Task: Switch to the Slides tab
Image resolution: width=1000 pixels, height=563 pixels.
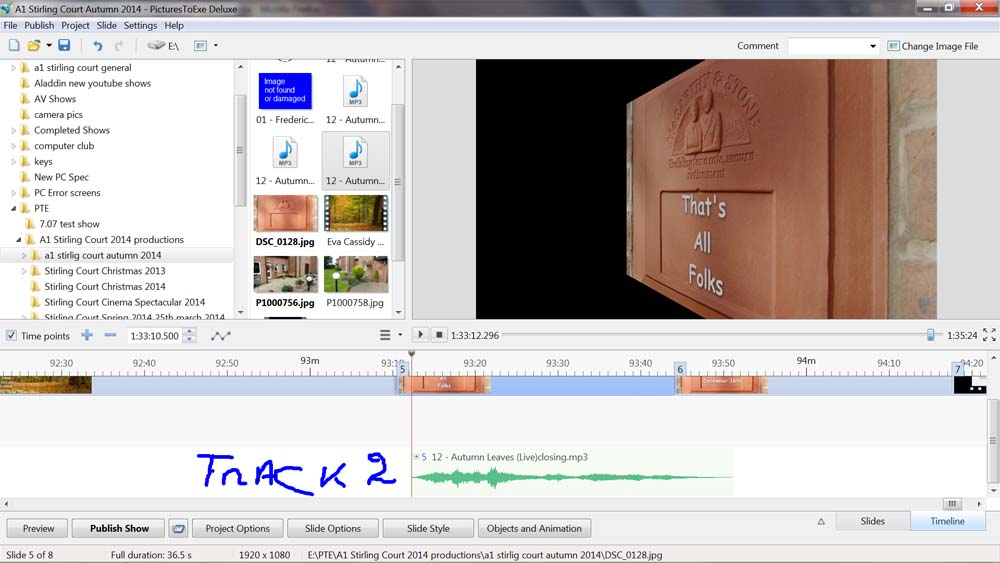Action: (x=872, y=521)
